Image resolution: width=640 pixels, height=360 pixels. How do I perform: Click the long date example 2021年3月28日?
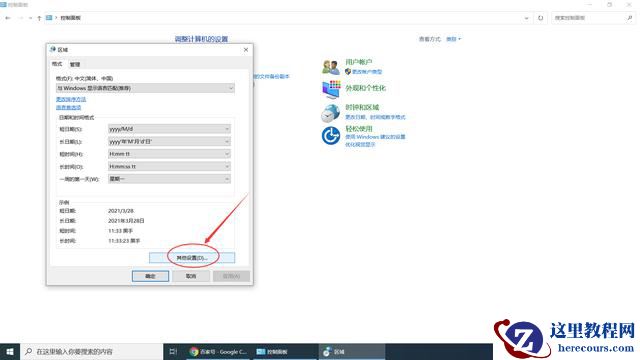126,221
